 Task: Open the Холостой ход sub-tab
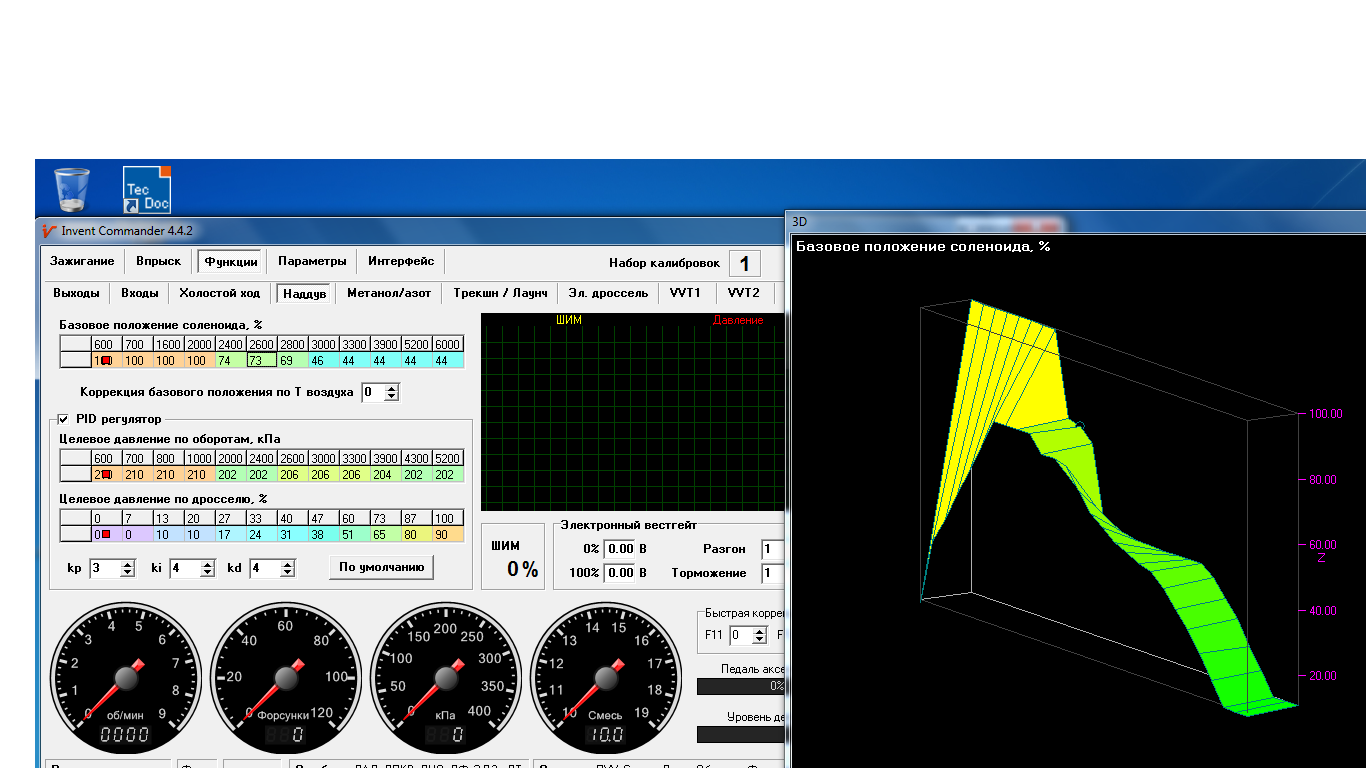219,293
